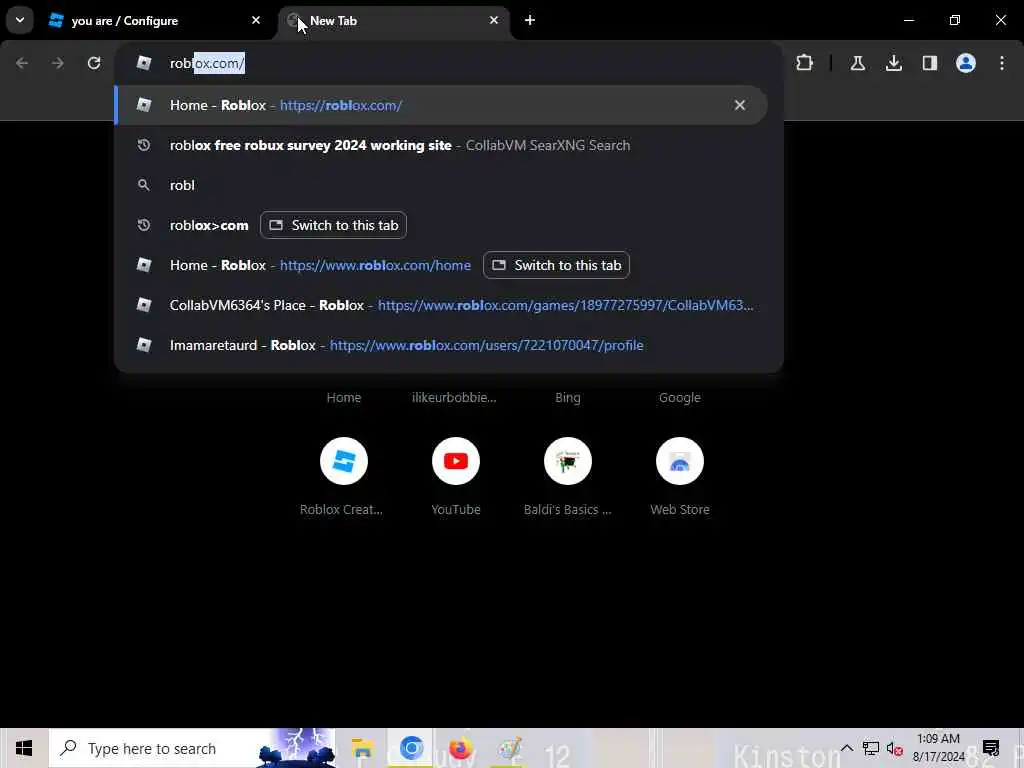Remove the highlighted Roblox suggestion

(739, 105)
